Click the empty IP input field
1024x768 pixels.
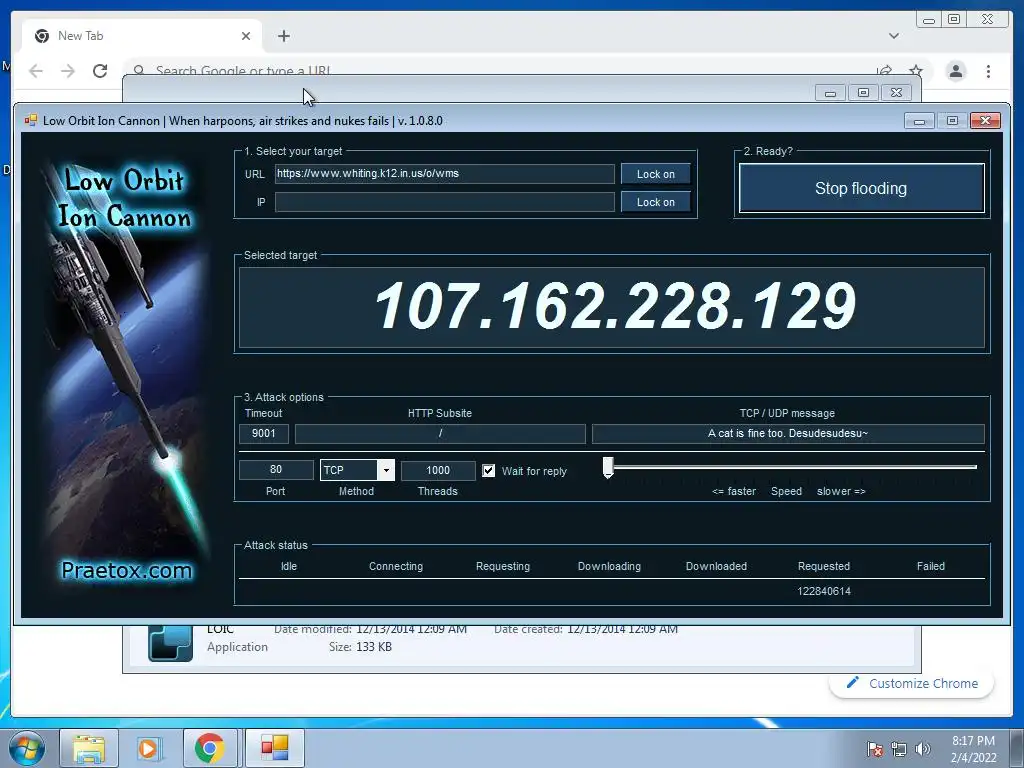(x=444, y=202)
